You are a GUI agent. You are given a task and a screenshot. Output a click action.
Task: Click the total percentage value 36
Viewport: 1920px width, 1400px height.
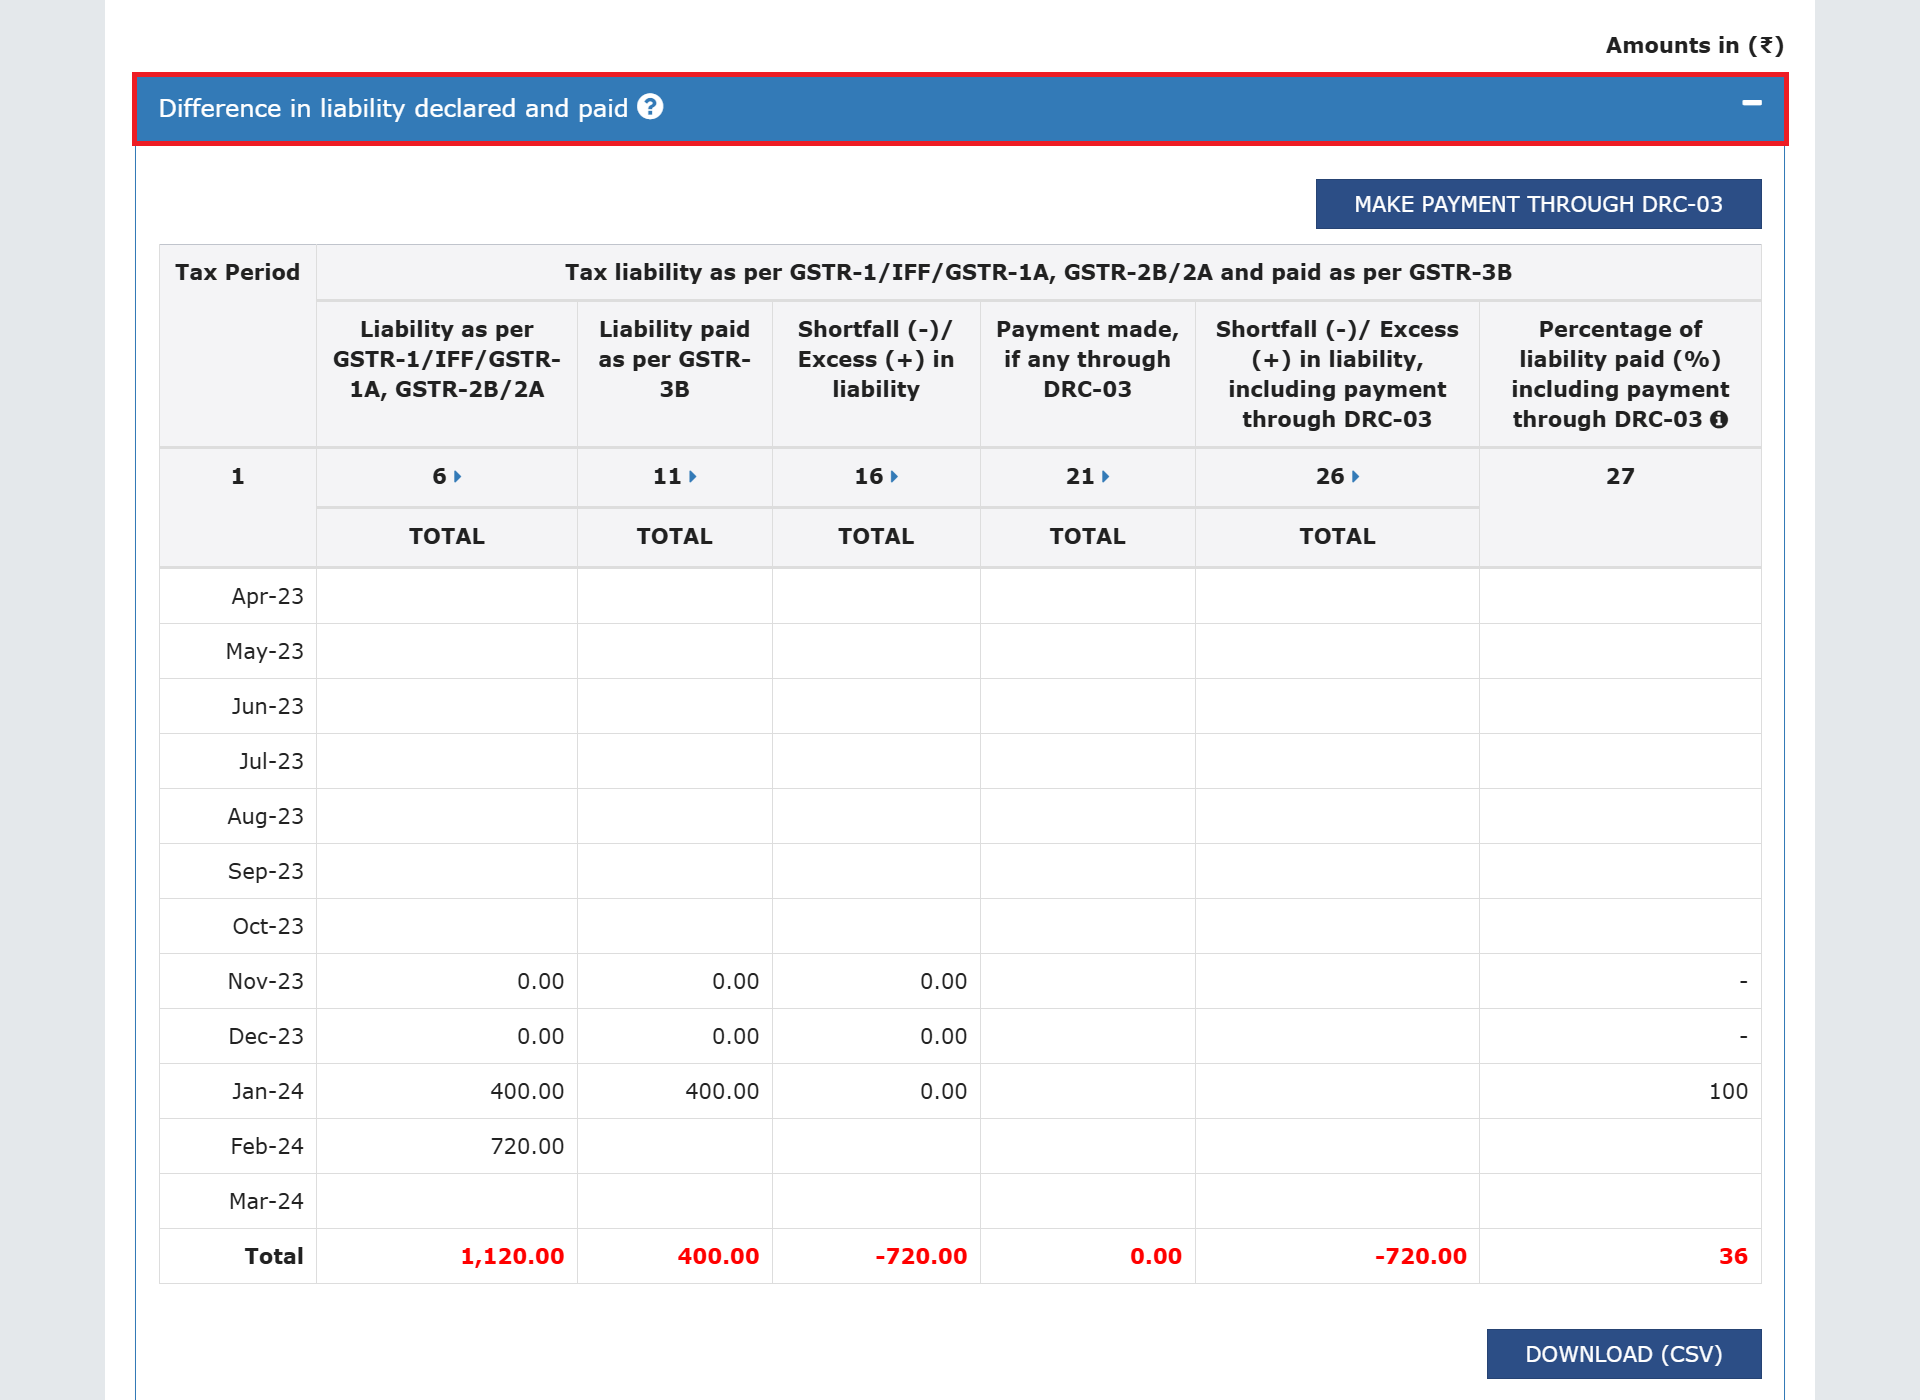(x=1732, y=1256)
